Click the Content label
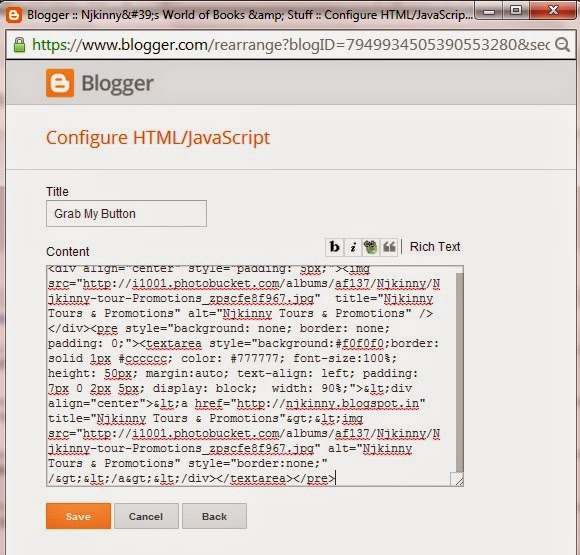The image size is (580, 555). (x=68, y=252)
